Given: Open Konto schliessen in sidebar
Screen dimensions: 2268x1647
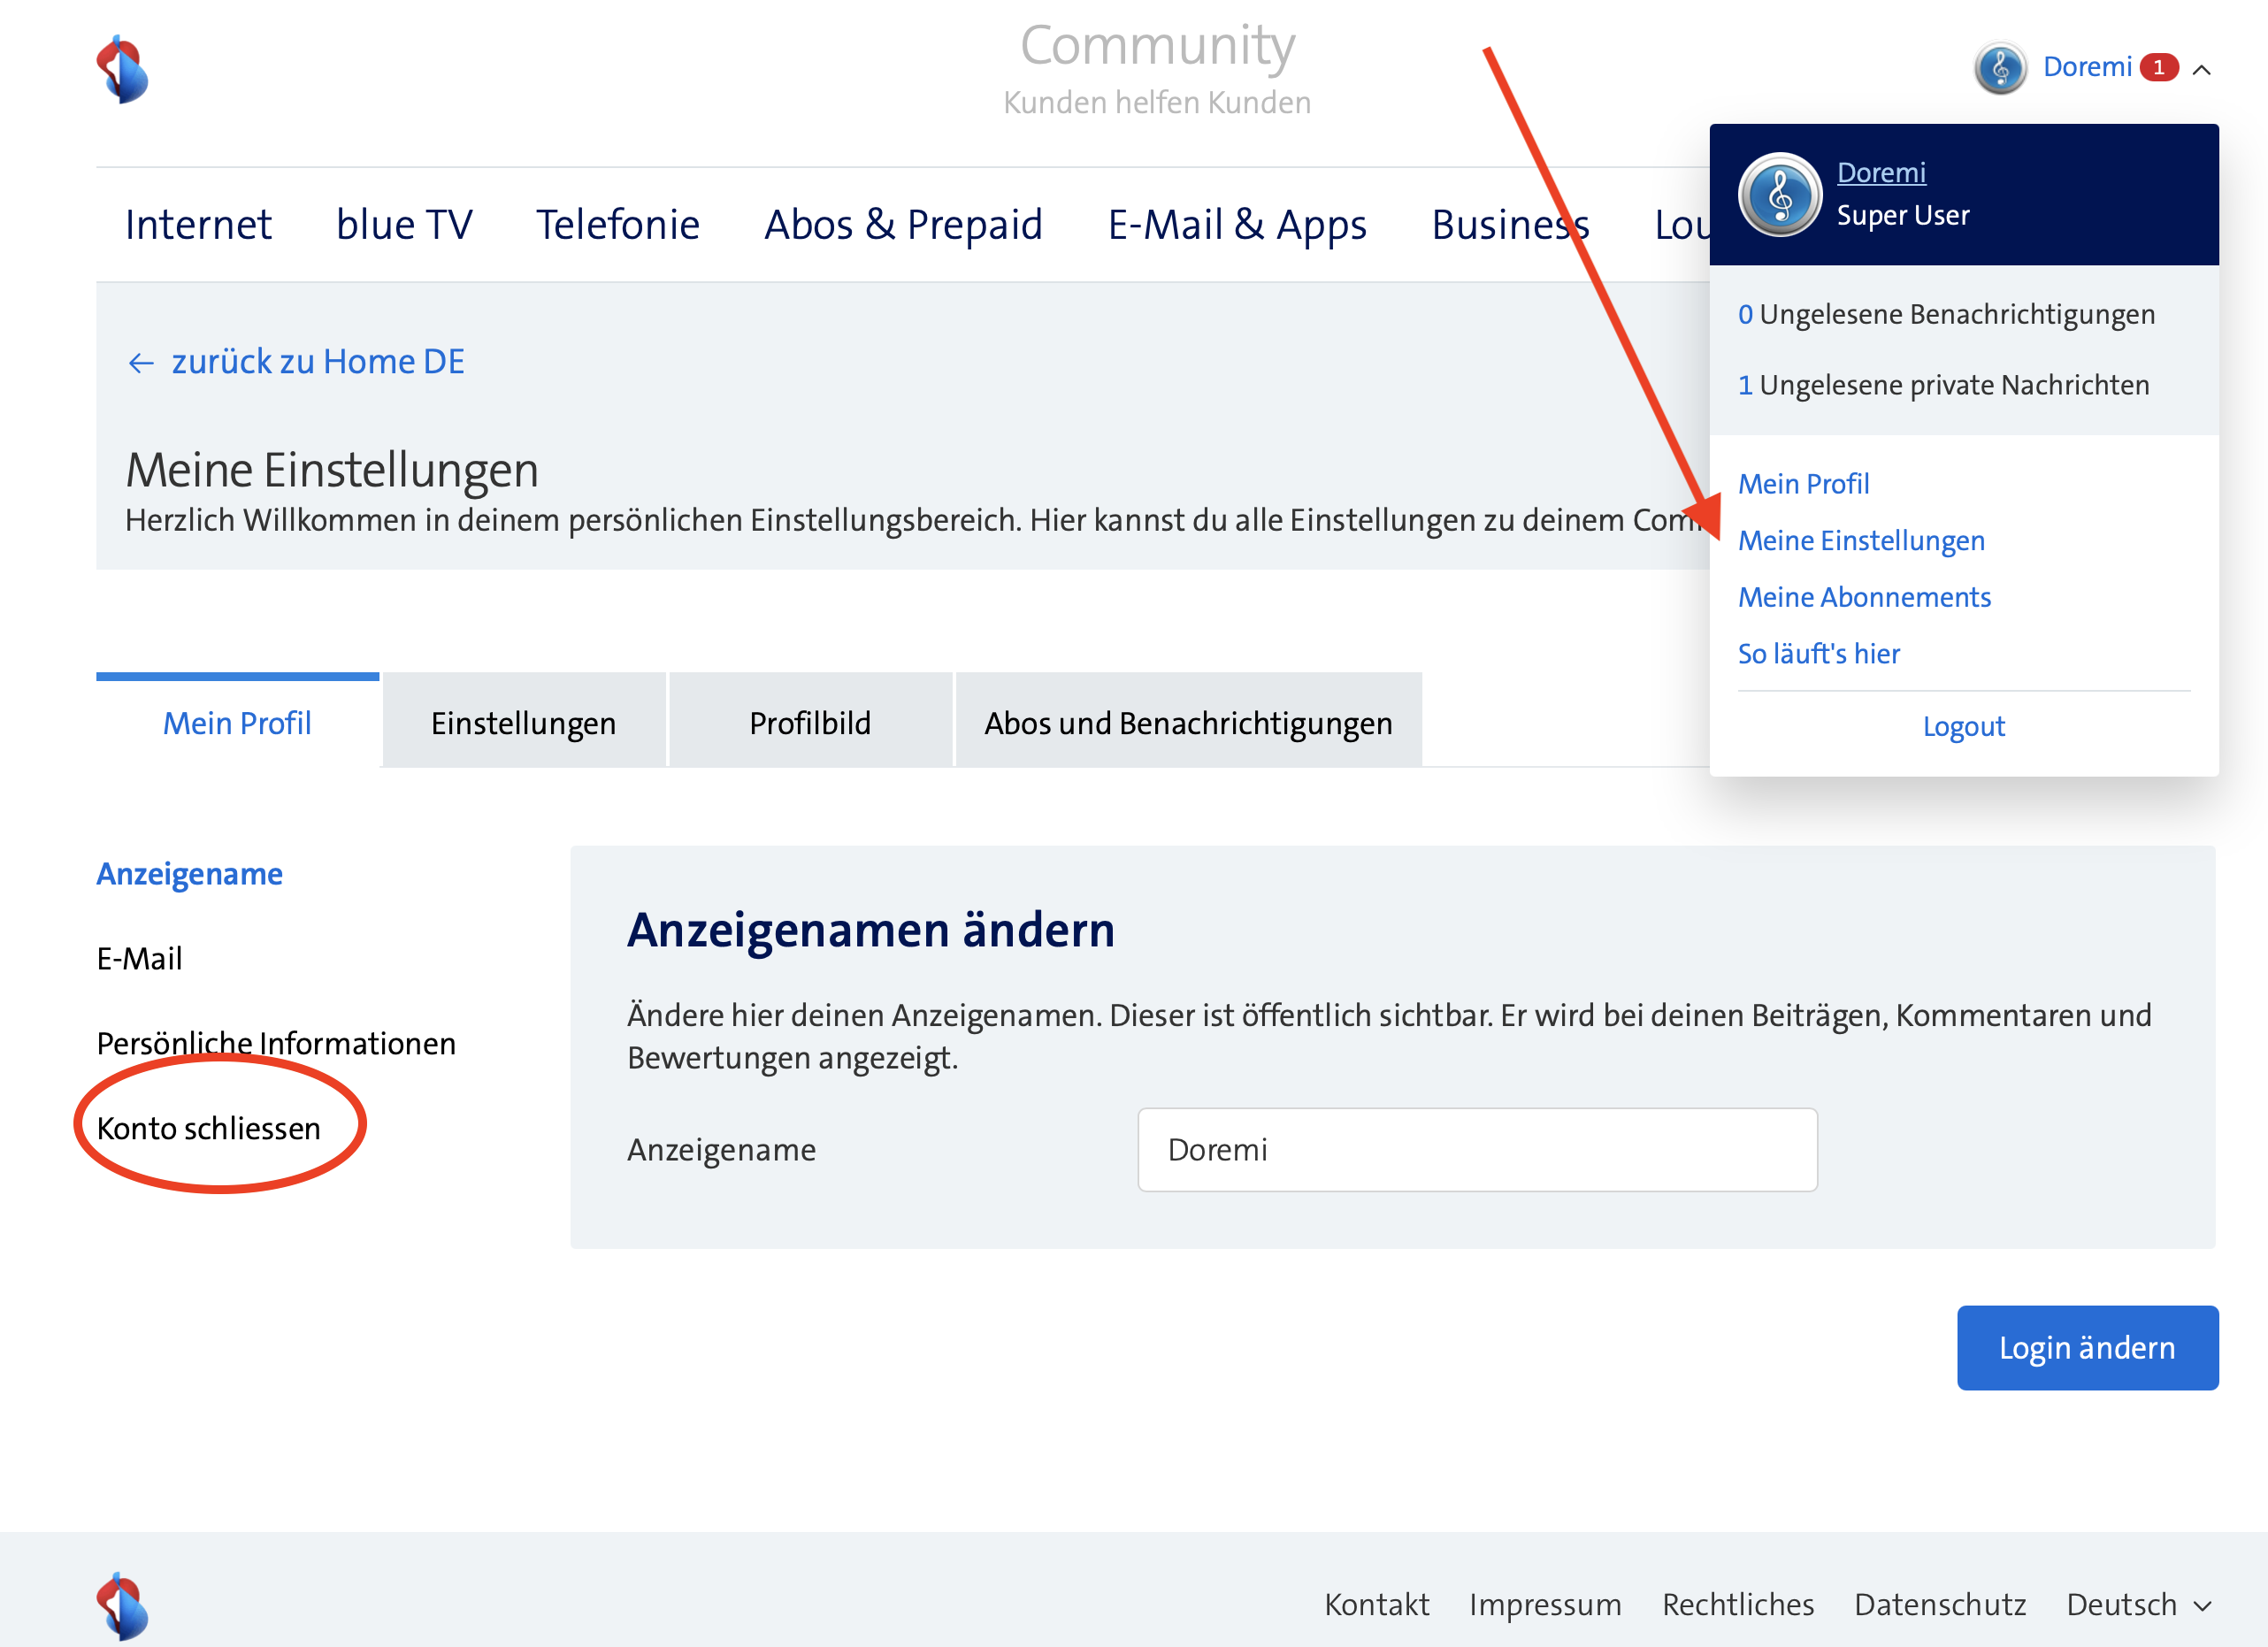Looking at the screenshot, I should click(209, 1128).
